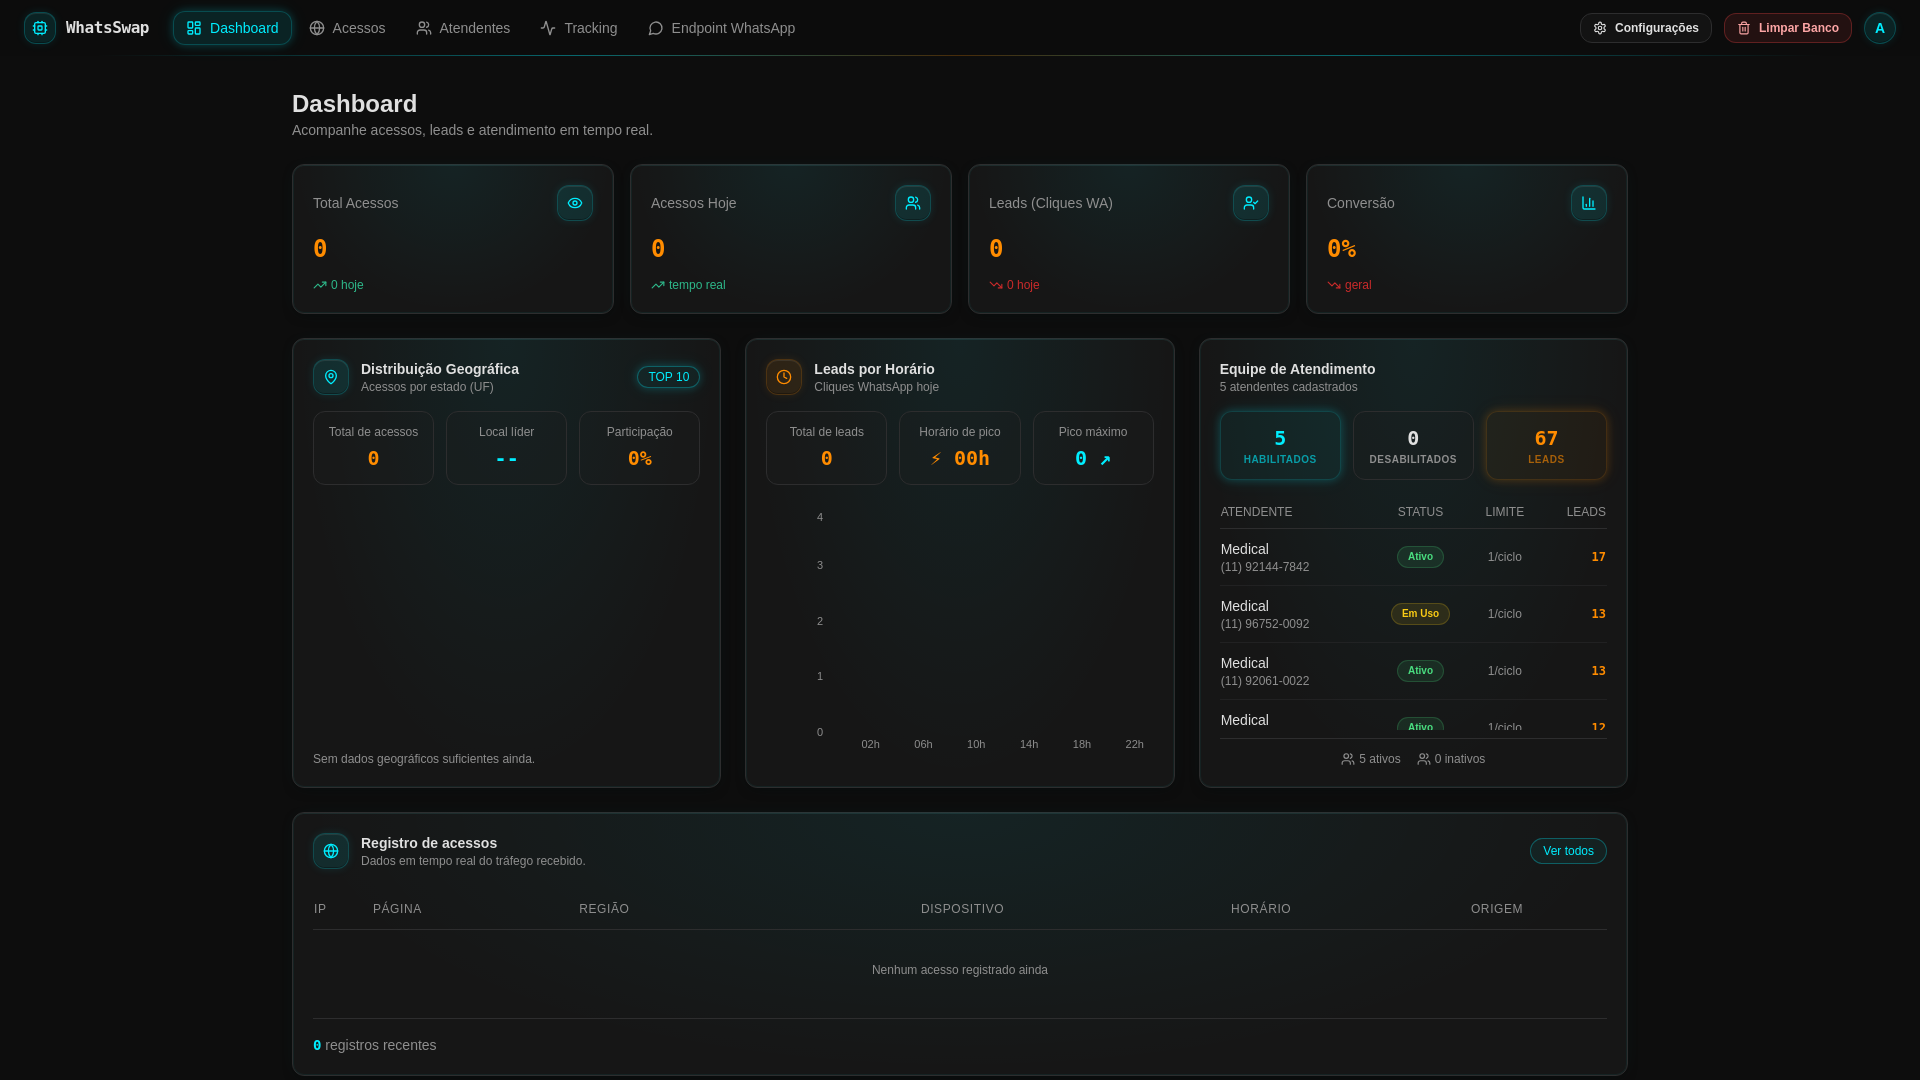The width and height of the screenshot is (1920, 1080).
Task: Click the LIMITE column header
Action: click(1504, 512)
